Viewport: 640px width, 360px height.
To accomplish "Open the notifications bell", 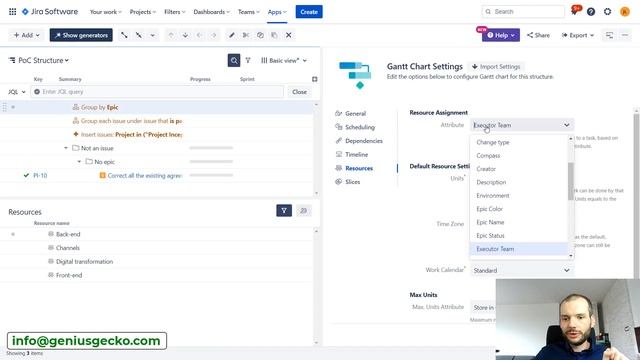I will [x=574, y=11].
